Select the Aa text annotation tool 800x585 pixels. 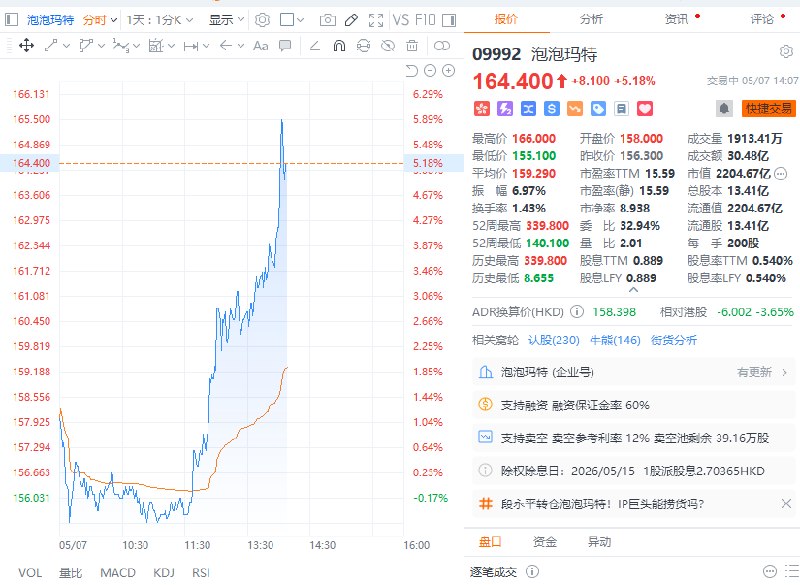(261, 46)
